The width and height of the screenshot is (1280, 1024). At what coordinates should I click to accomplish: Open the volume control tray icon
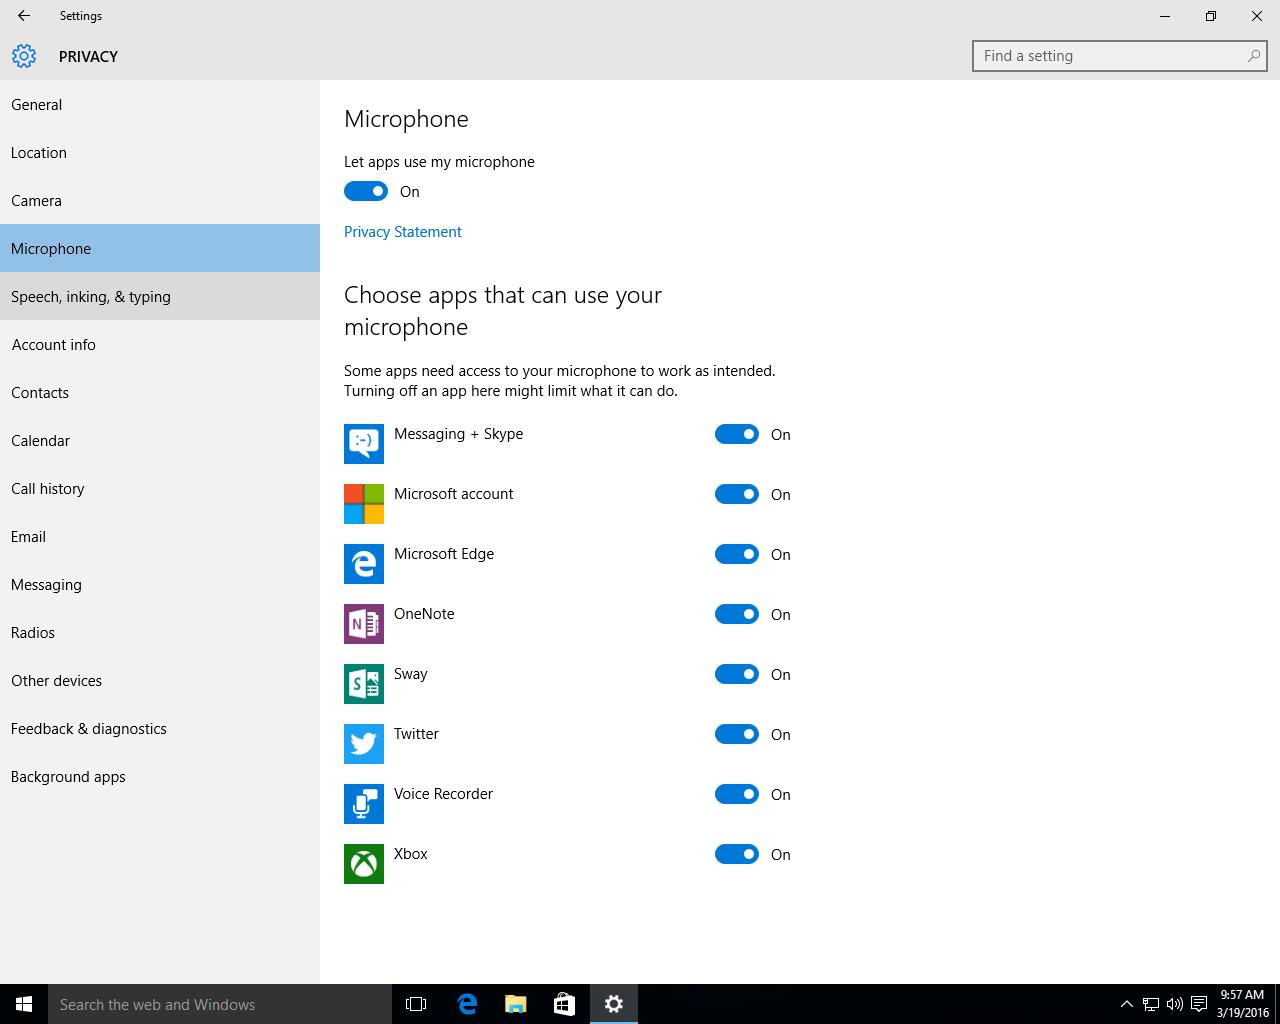(1174, 1004)
